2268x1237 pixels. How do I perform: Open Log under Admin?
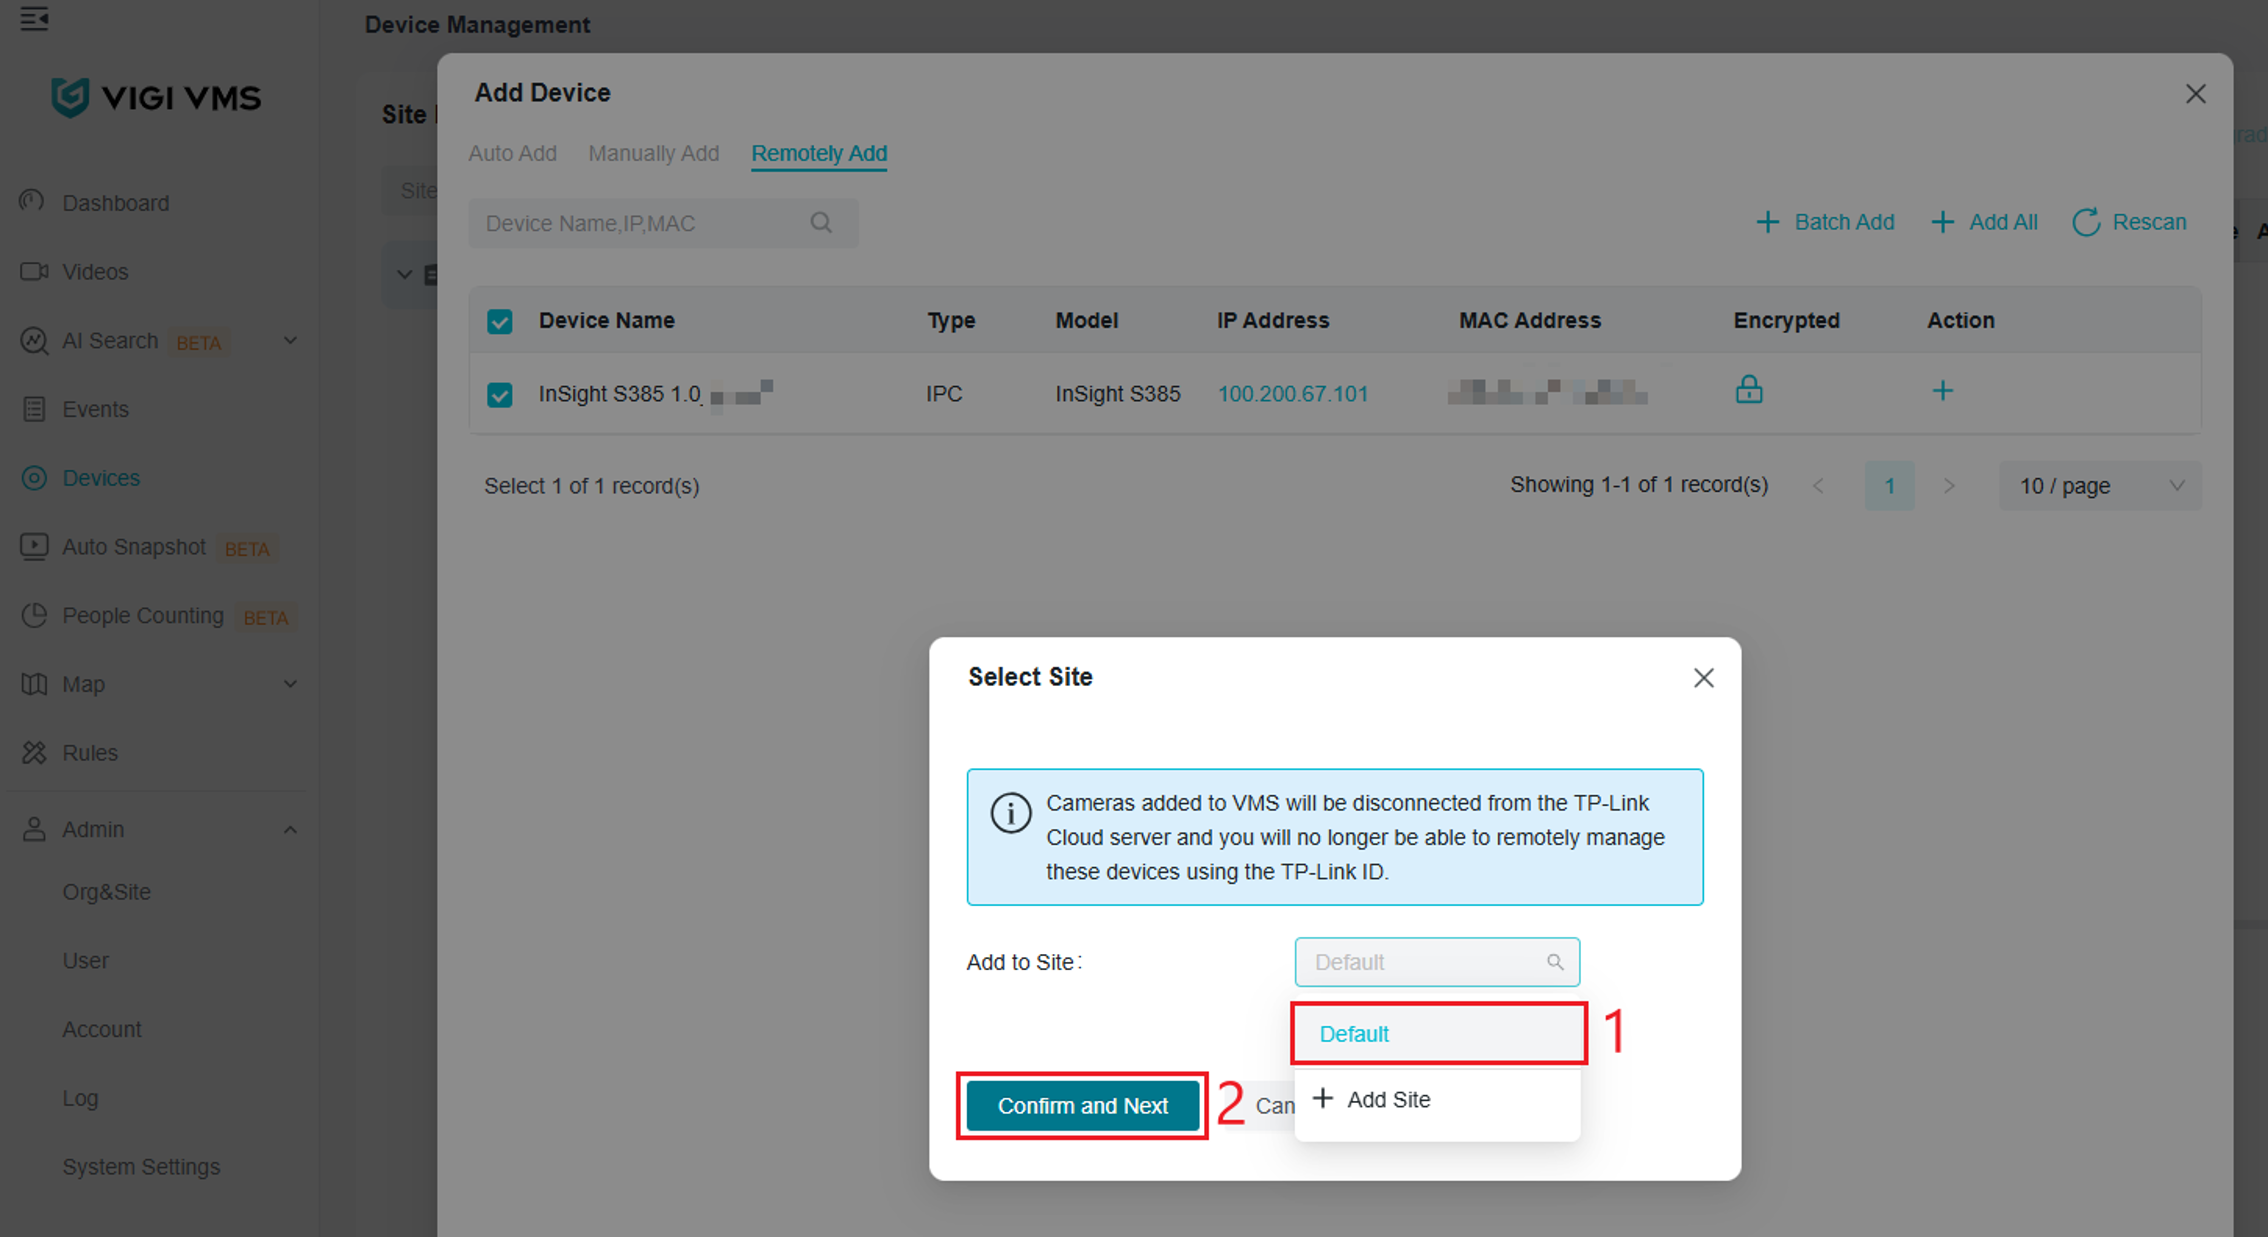[x=80, y=1098]
